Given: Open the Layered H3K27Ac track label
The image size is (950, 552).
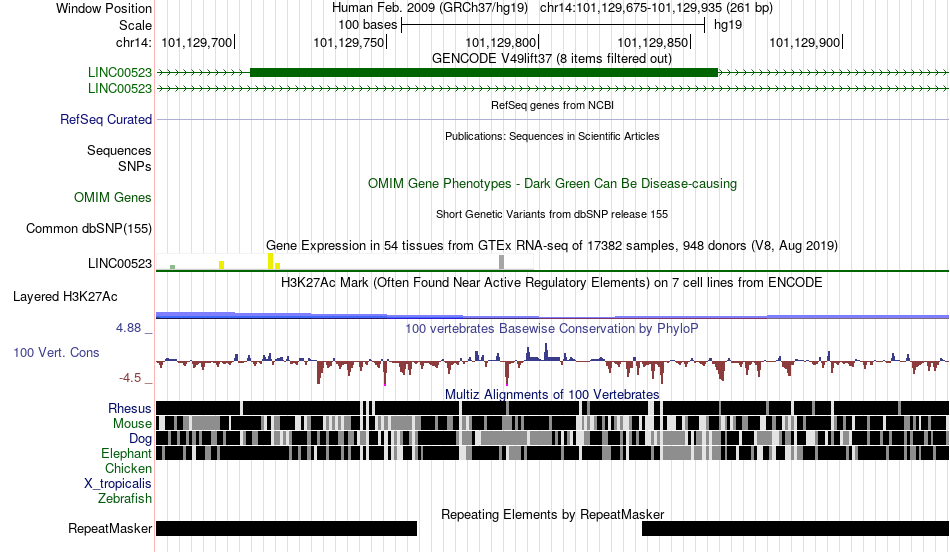Looking at the screenshot, I should coord(65,296).
